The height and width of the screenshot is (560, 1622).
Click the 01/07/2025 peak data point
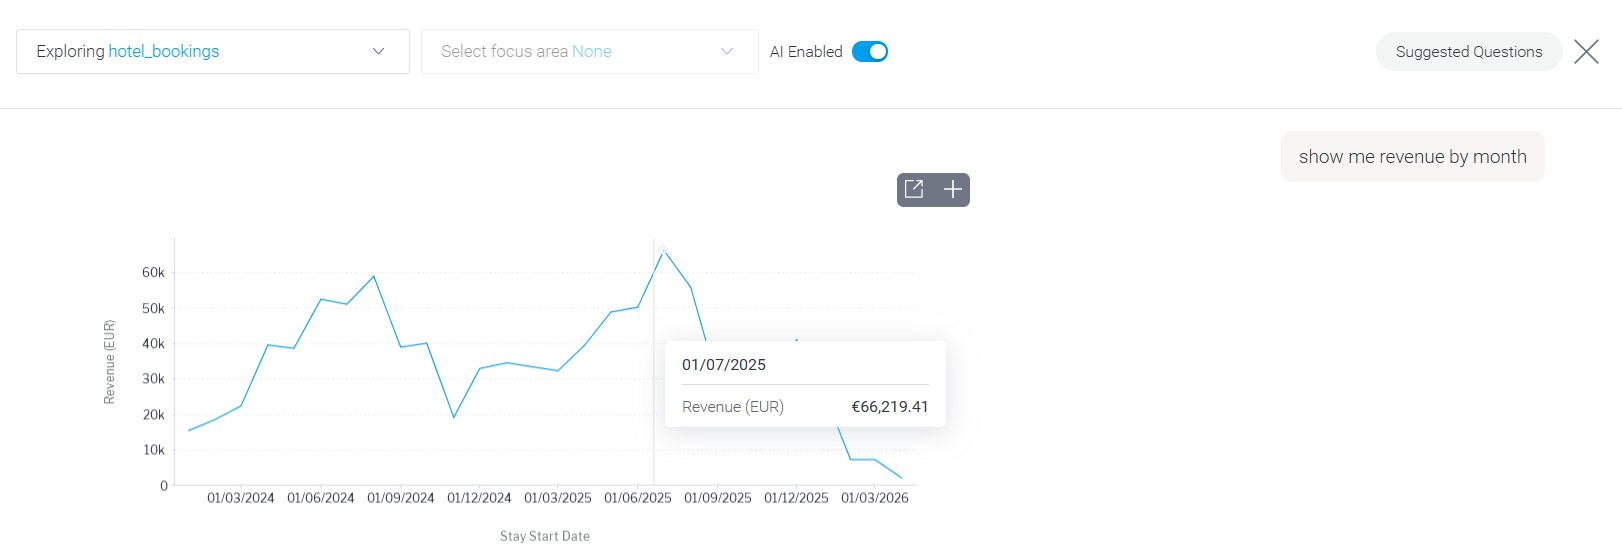point(663,250)
